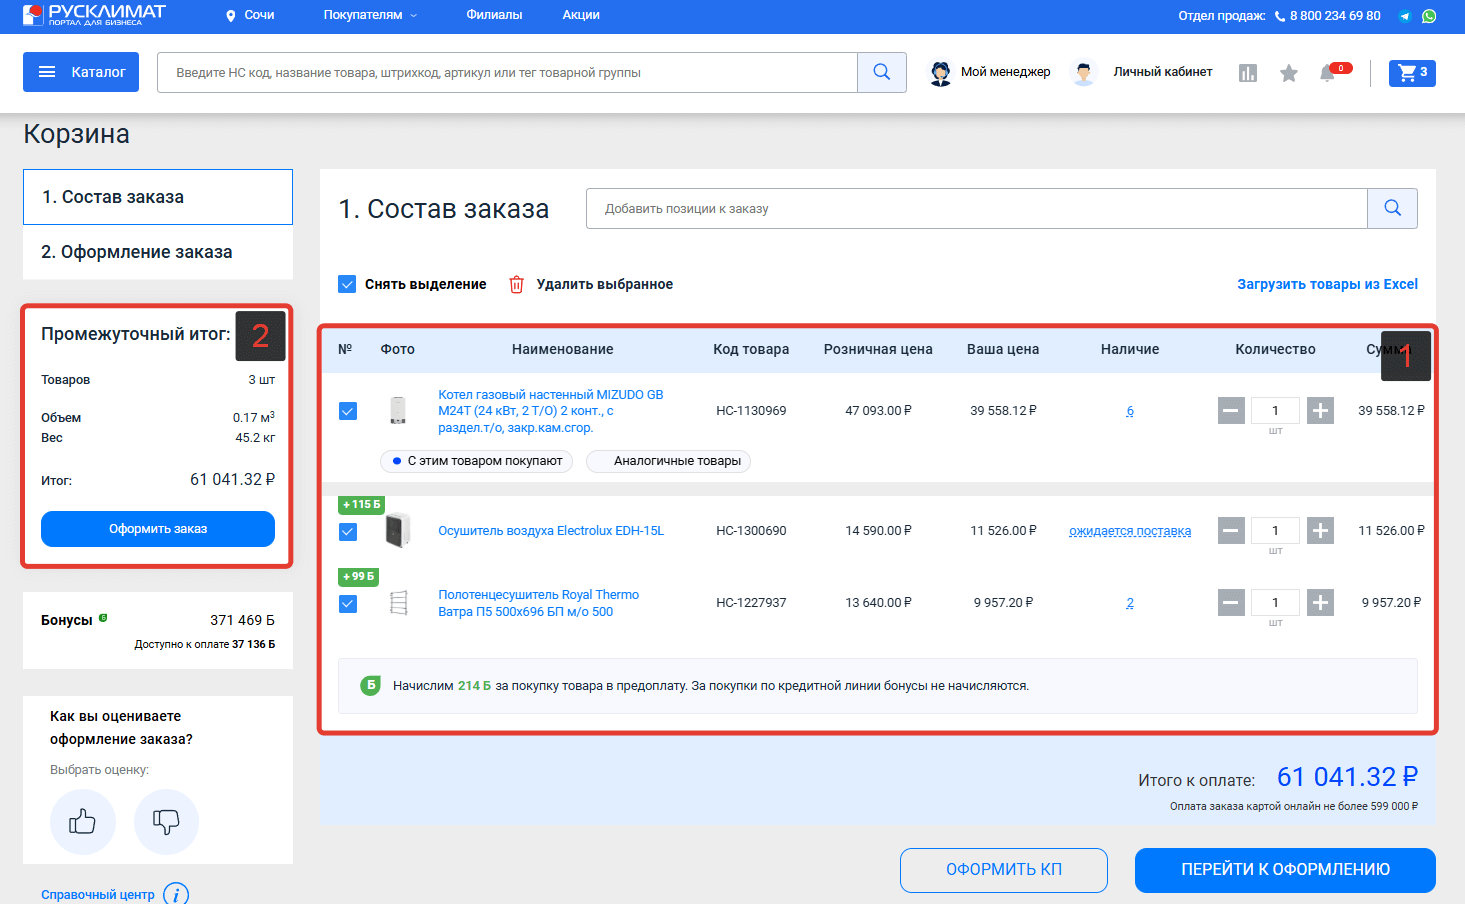Click ОФОРМИТЬ КП button
The image size is (1465, 904).
pyautogui.click(x=1004, y=870)
